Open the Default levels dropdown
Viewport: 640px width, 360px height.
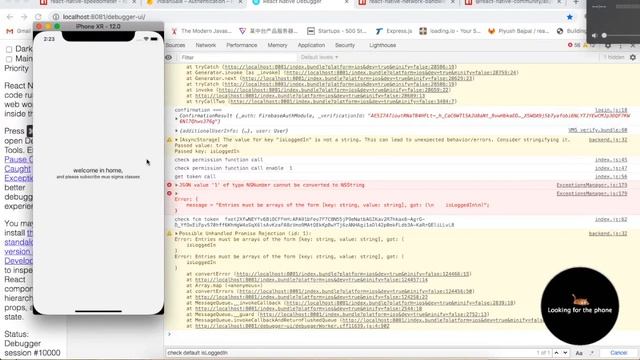pos(319,57)
